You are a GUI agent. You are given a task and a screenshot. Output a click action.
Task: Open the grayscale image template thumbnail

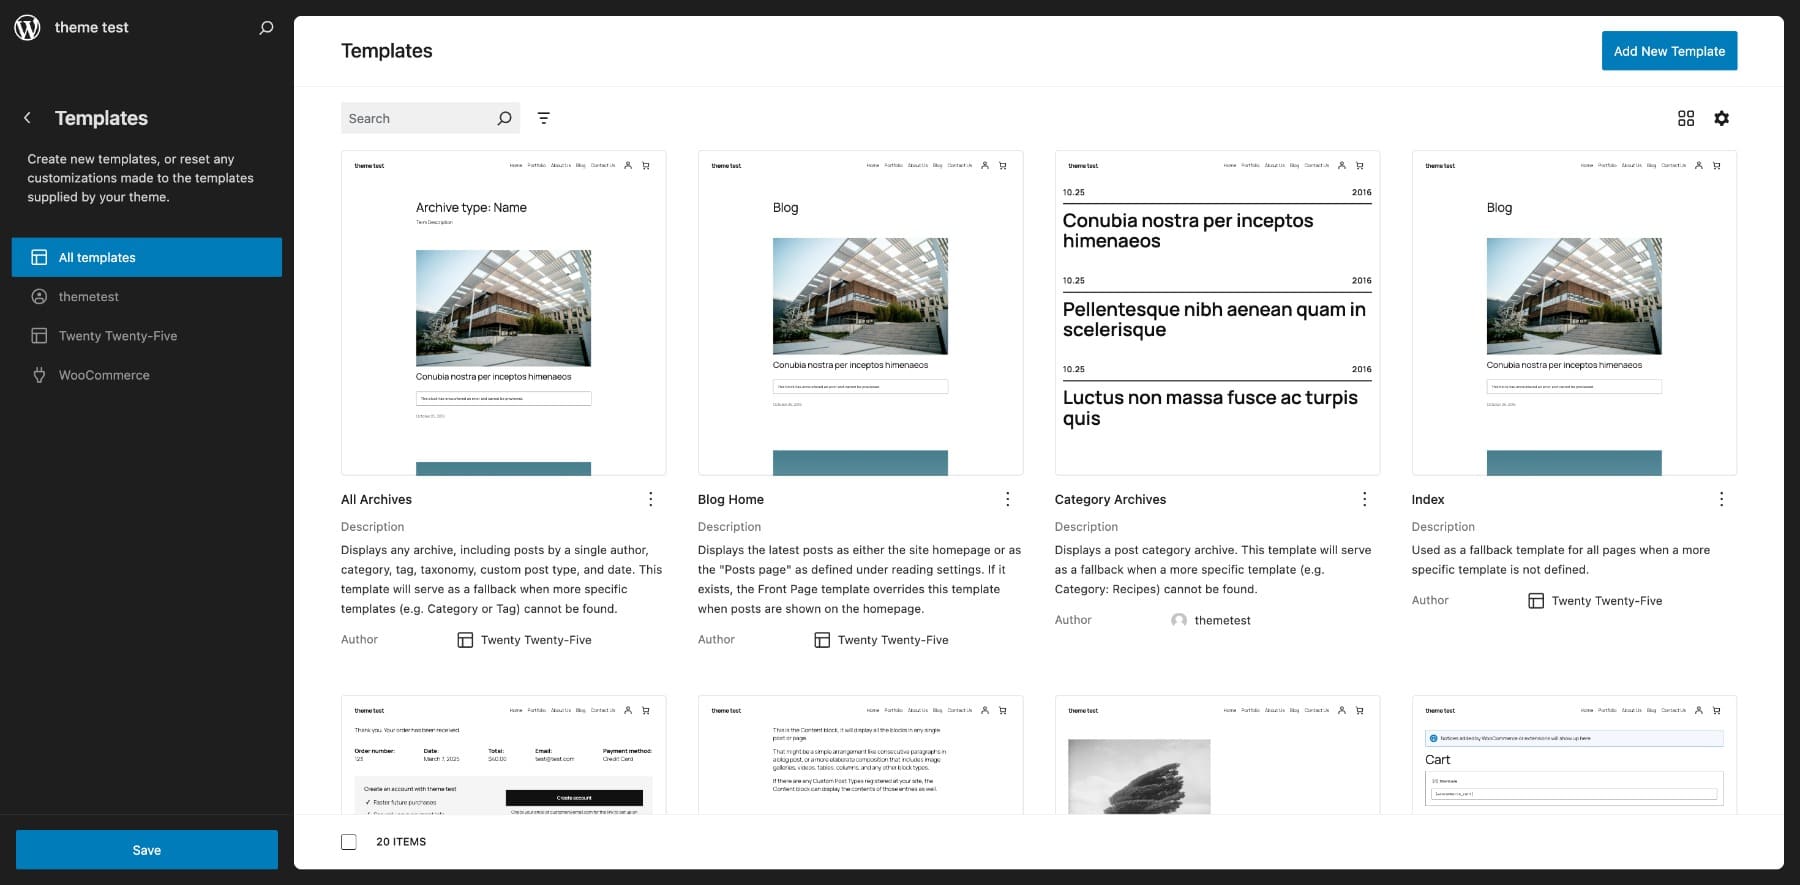click(x=1217, y=755)
